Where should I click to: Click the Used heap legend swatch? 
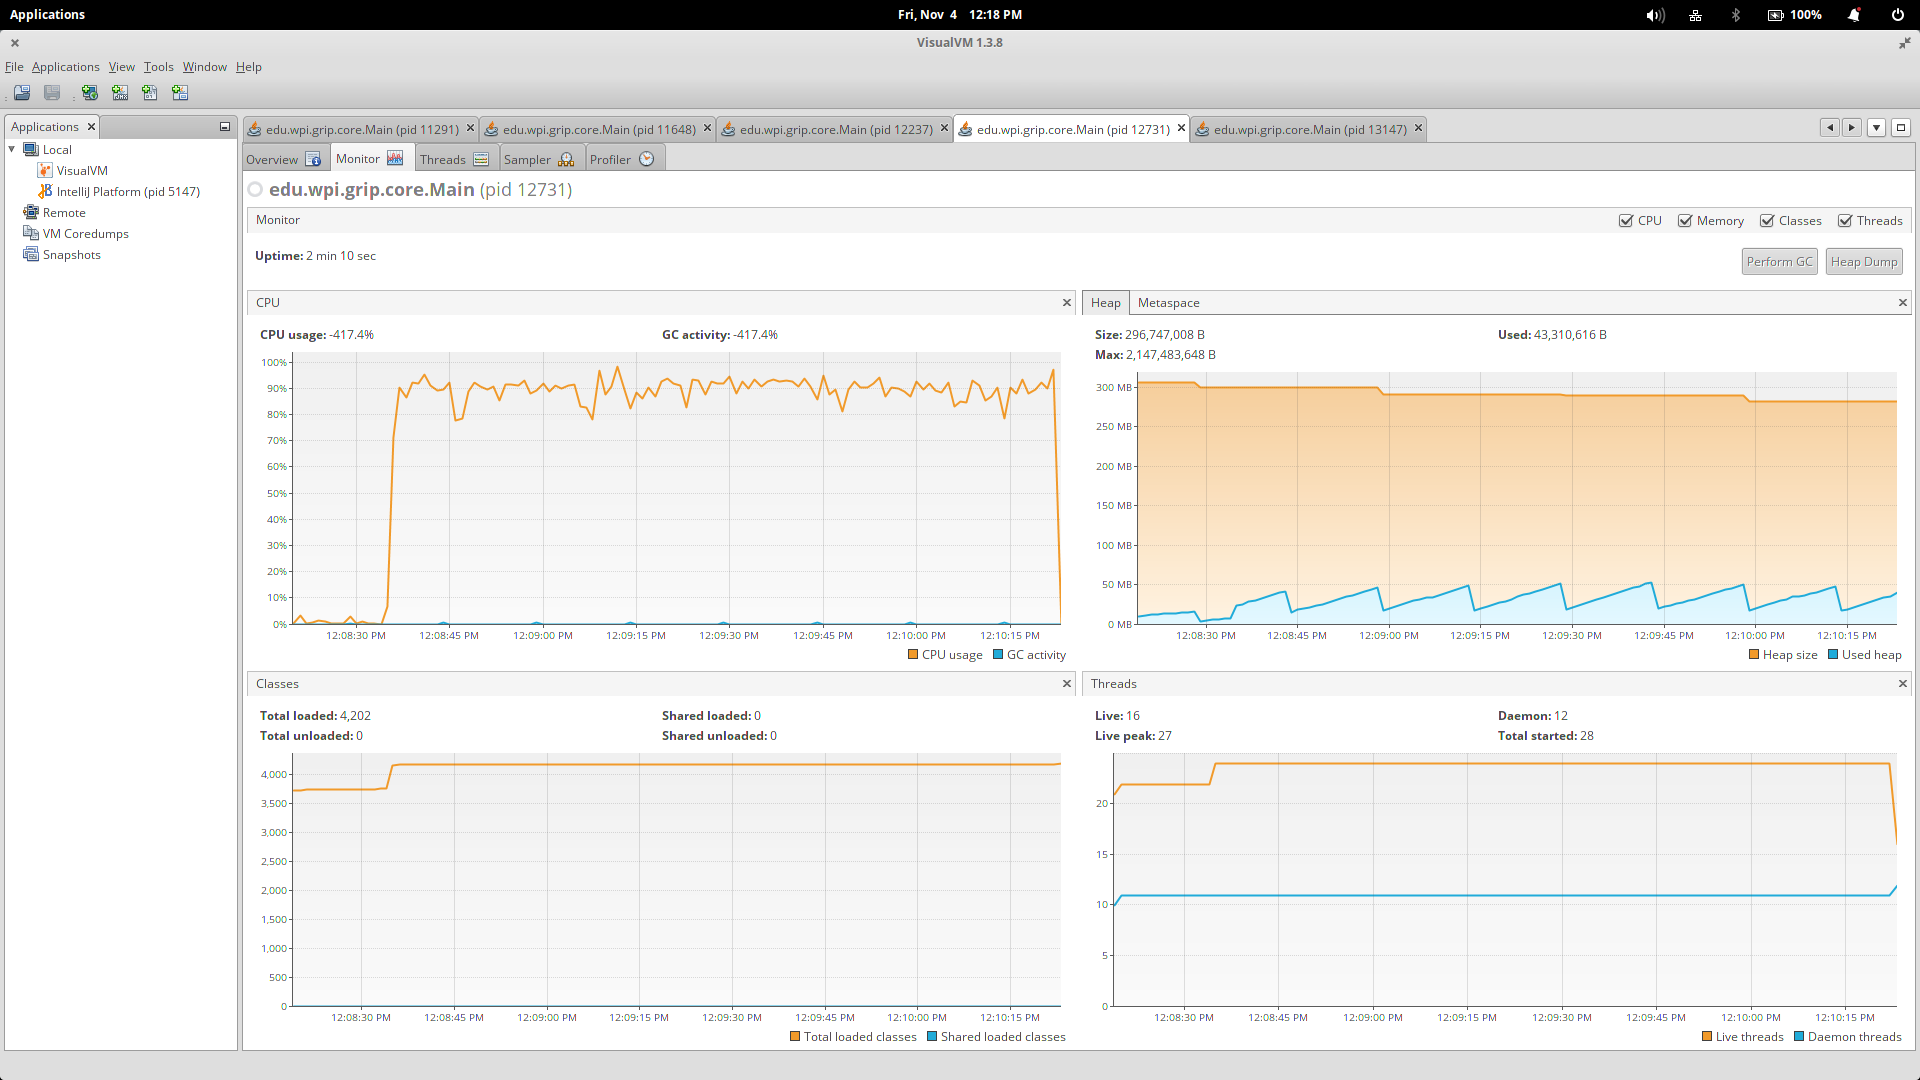[x=1833, y=655]
